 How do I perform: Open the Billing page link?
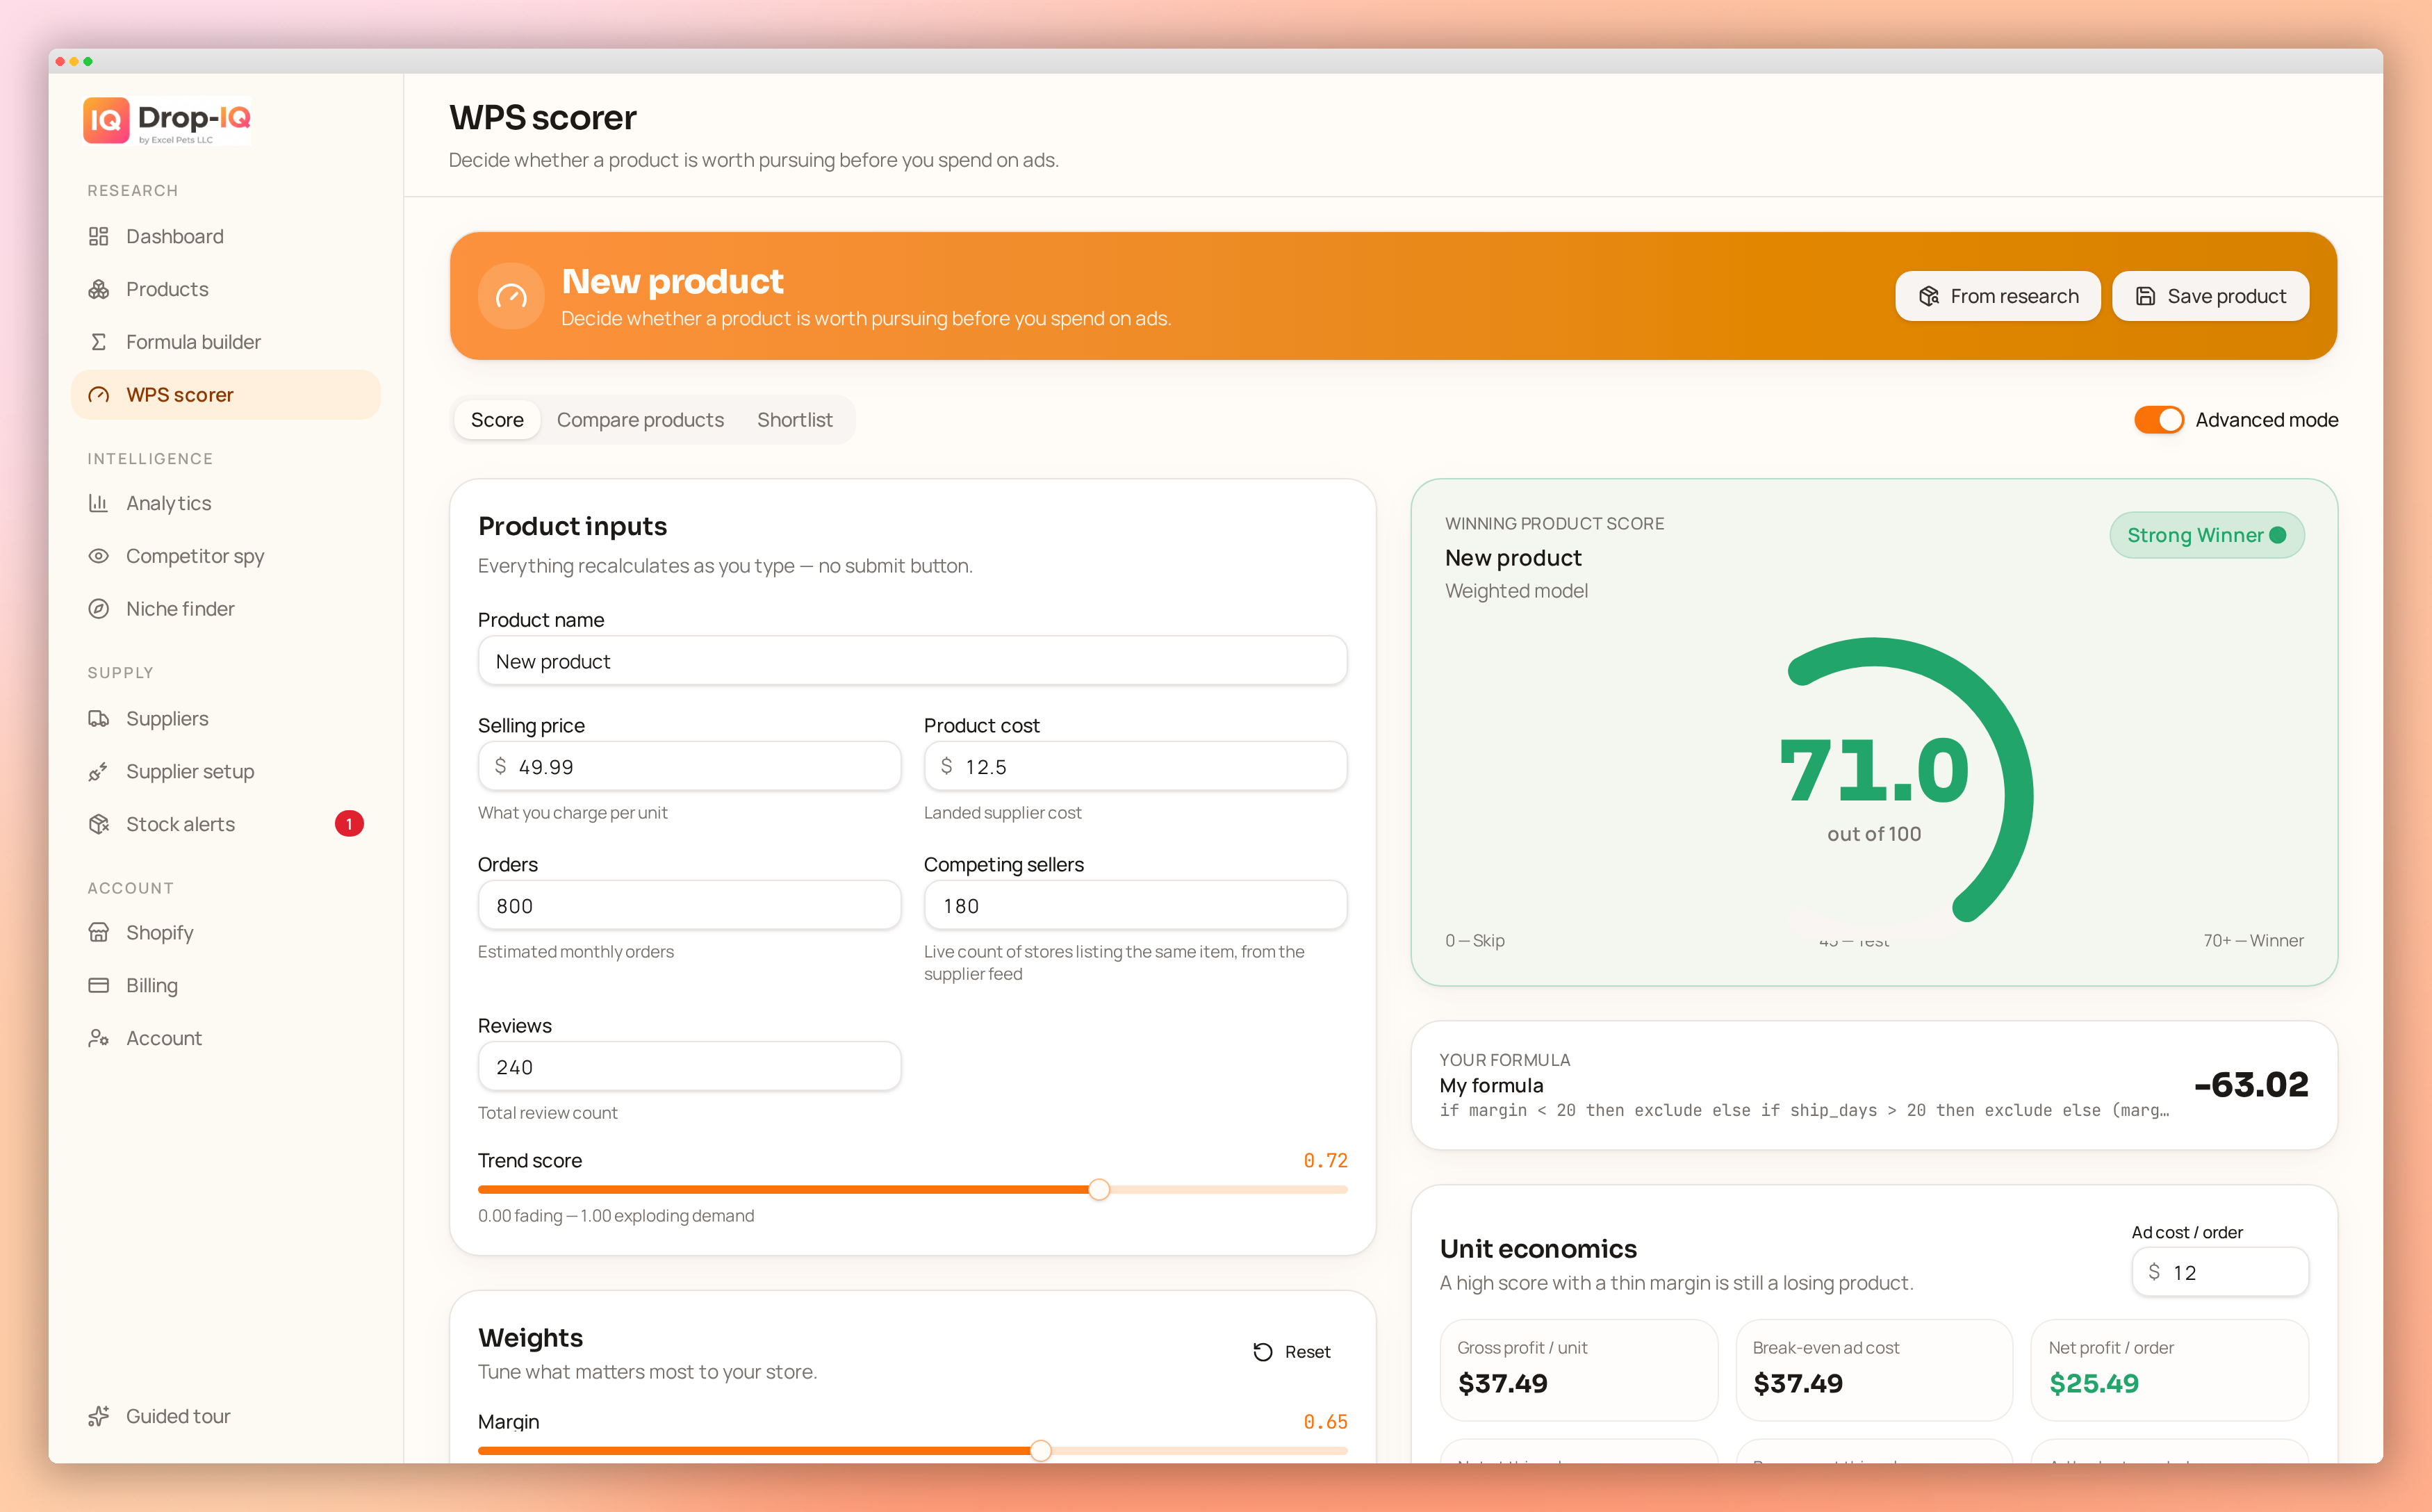click(x=226, y=985)
